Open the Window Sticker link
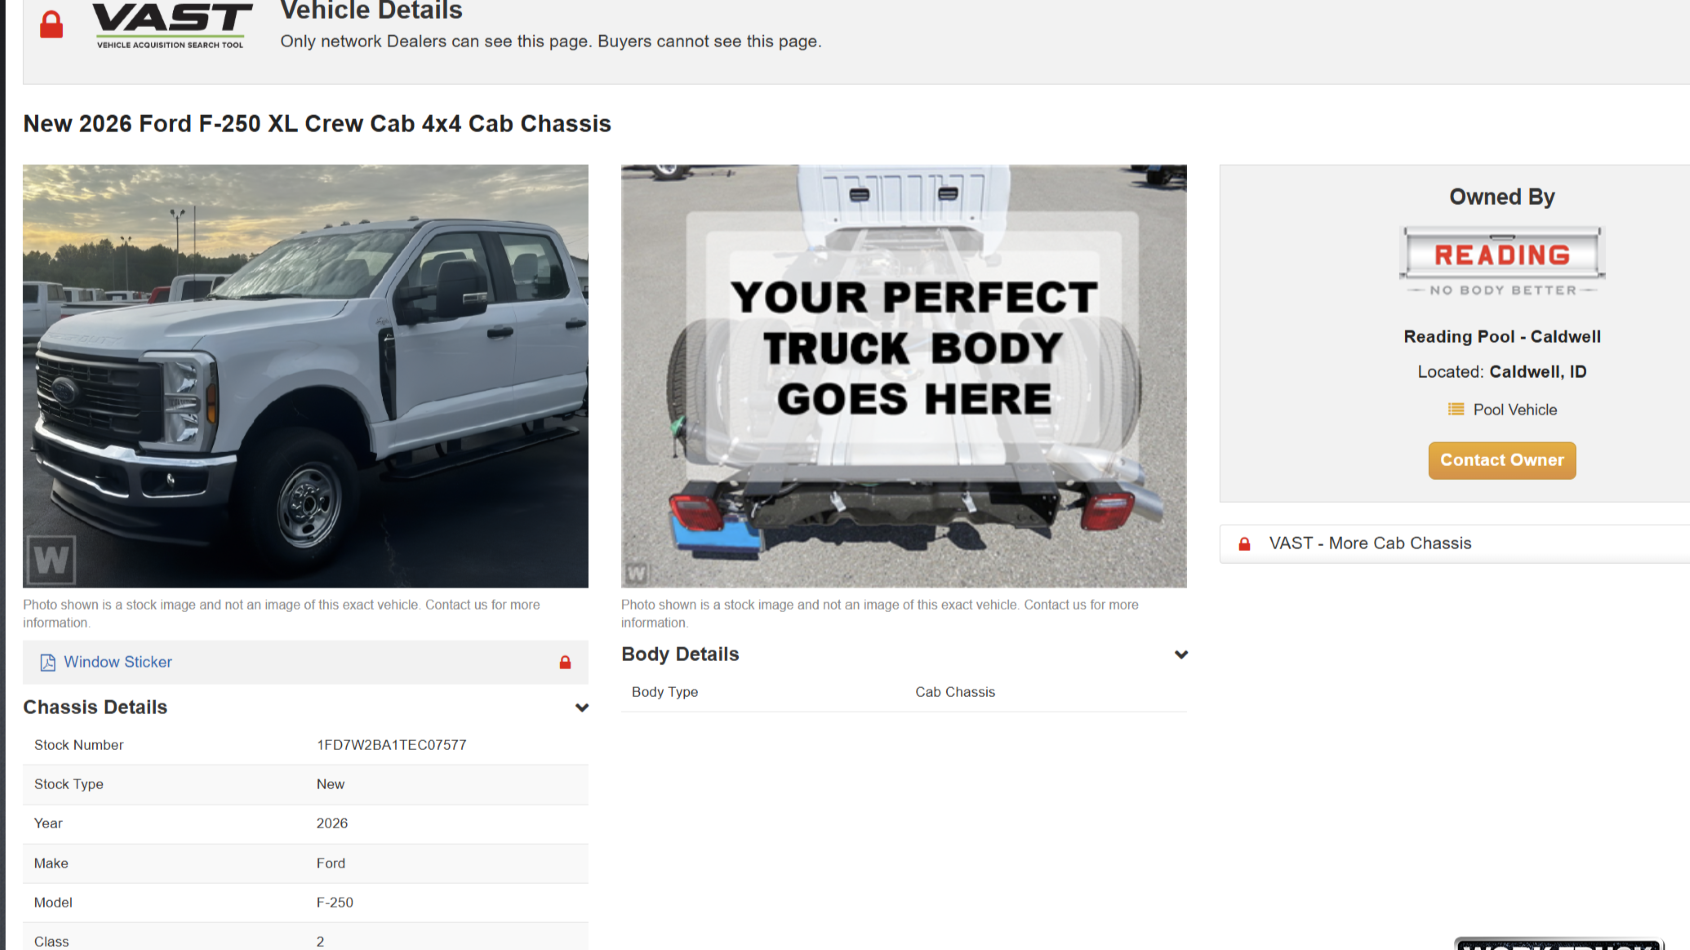This screenshot has width=1690, height=950. click(118, 662)
